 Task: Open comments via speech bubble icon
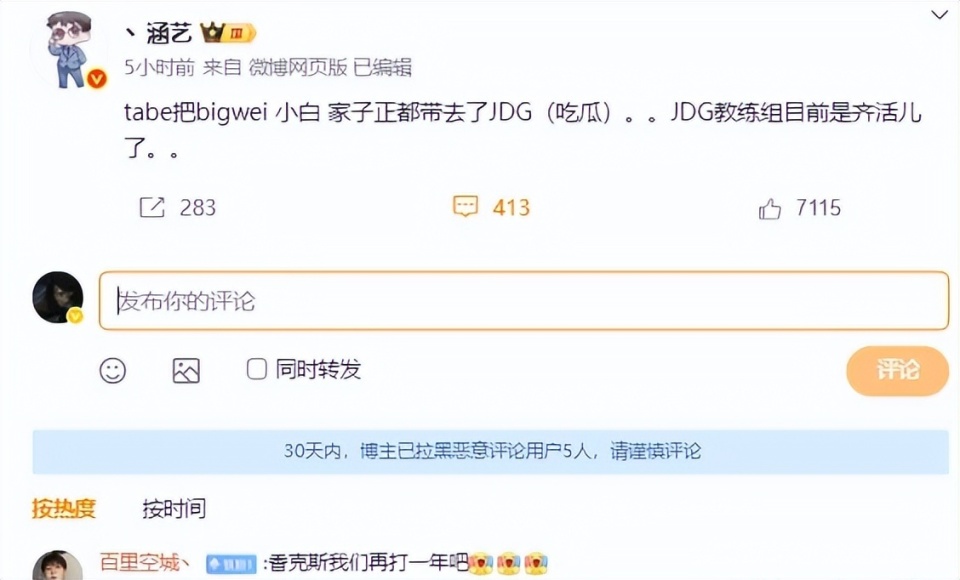(x=465, y=206)
